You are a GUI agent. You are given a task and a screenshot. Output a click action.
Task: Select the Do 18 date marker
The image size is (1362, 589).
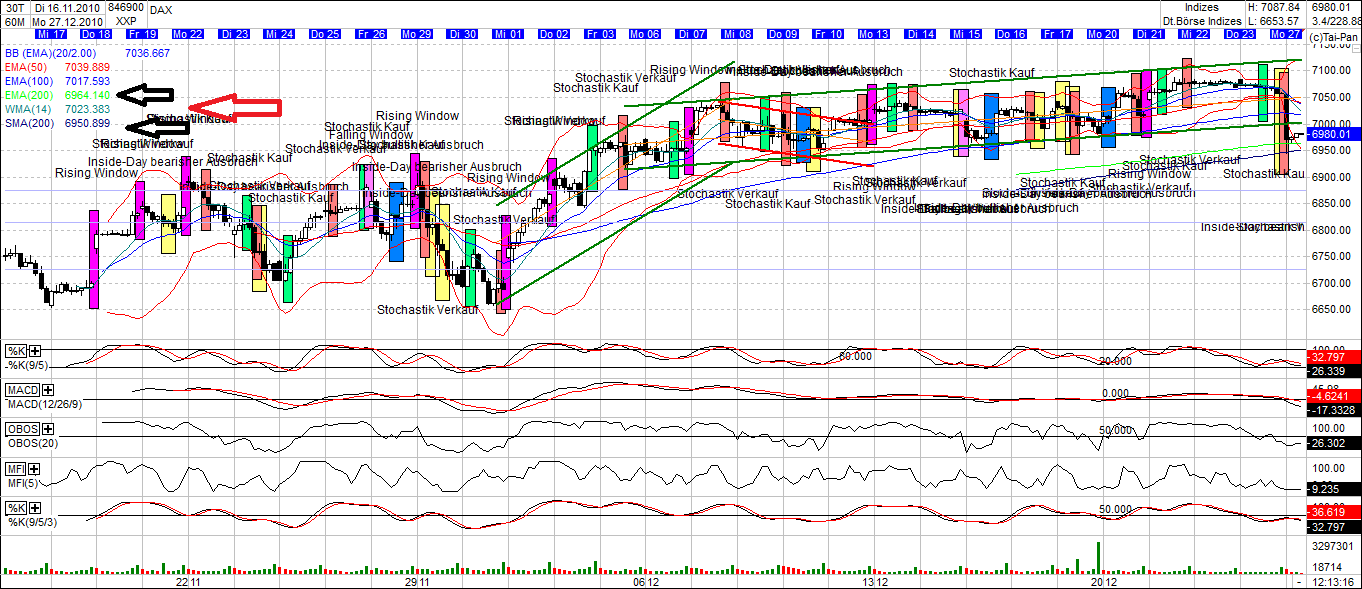(x=96, y=34)
